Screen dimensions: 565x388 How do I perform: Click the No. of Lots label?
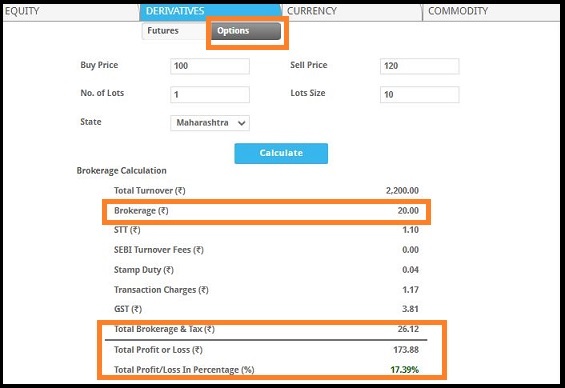coord(102,93)
